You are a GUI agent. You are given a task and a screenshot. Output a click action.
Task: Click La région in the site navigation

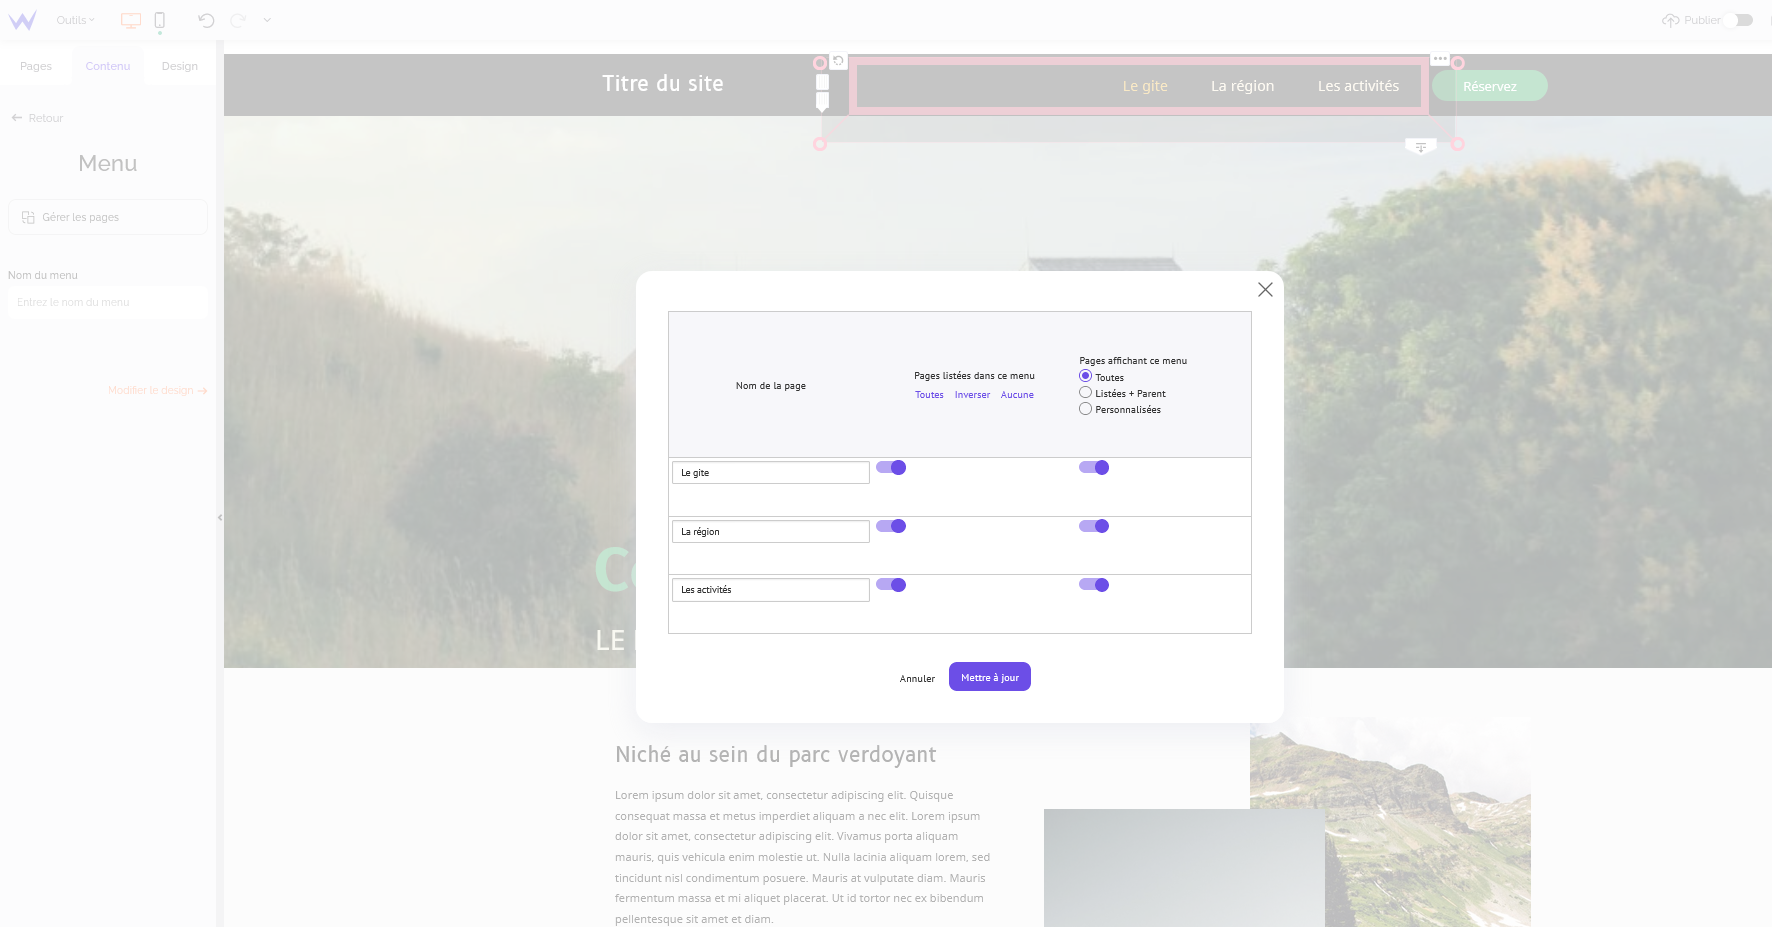1243,86
